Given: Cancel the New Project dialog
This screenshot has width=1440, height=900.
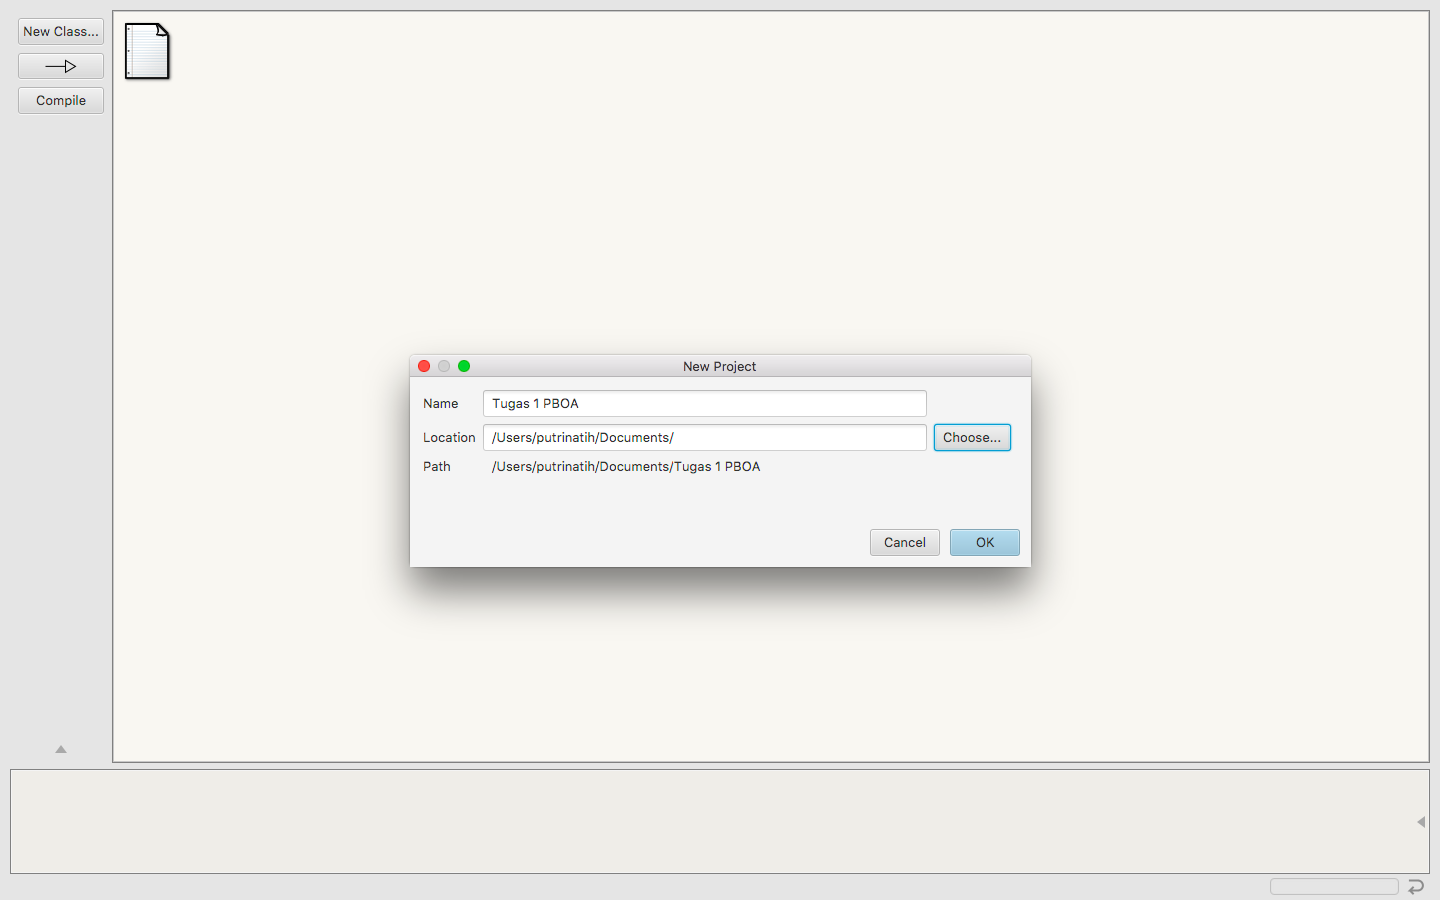Looking at the screenshot, I should 905,543.
